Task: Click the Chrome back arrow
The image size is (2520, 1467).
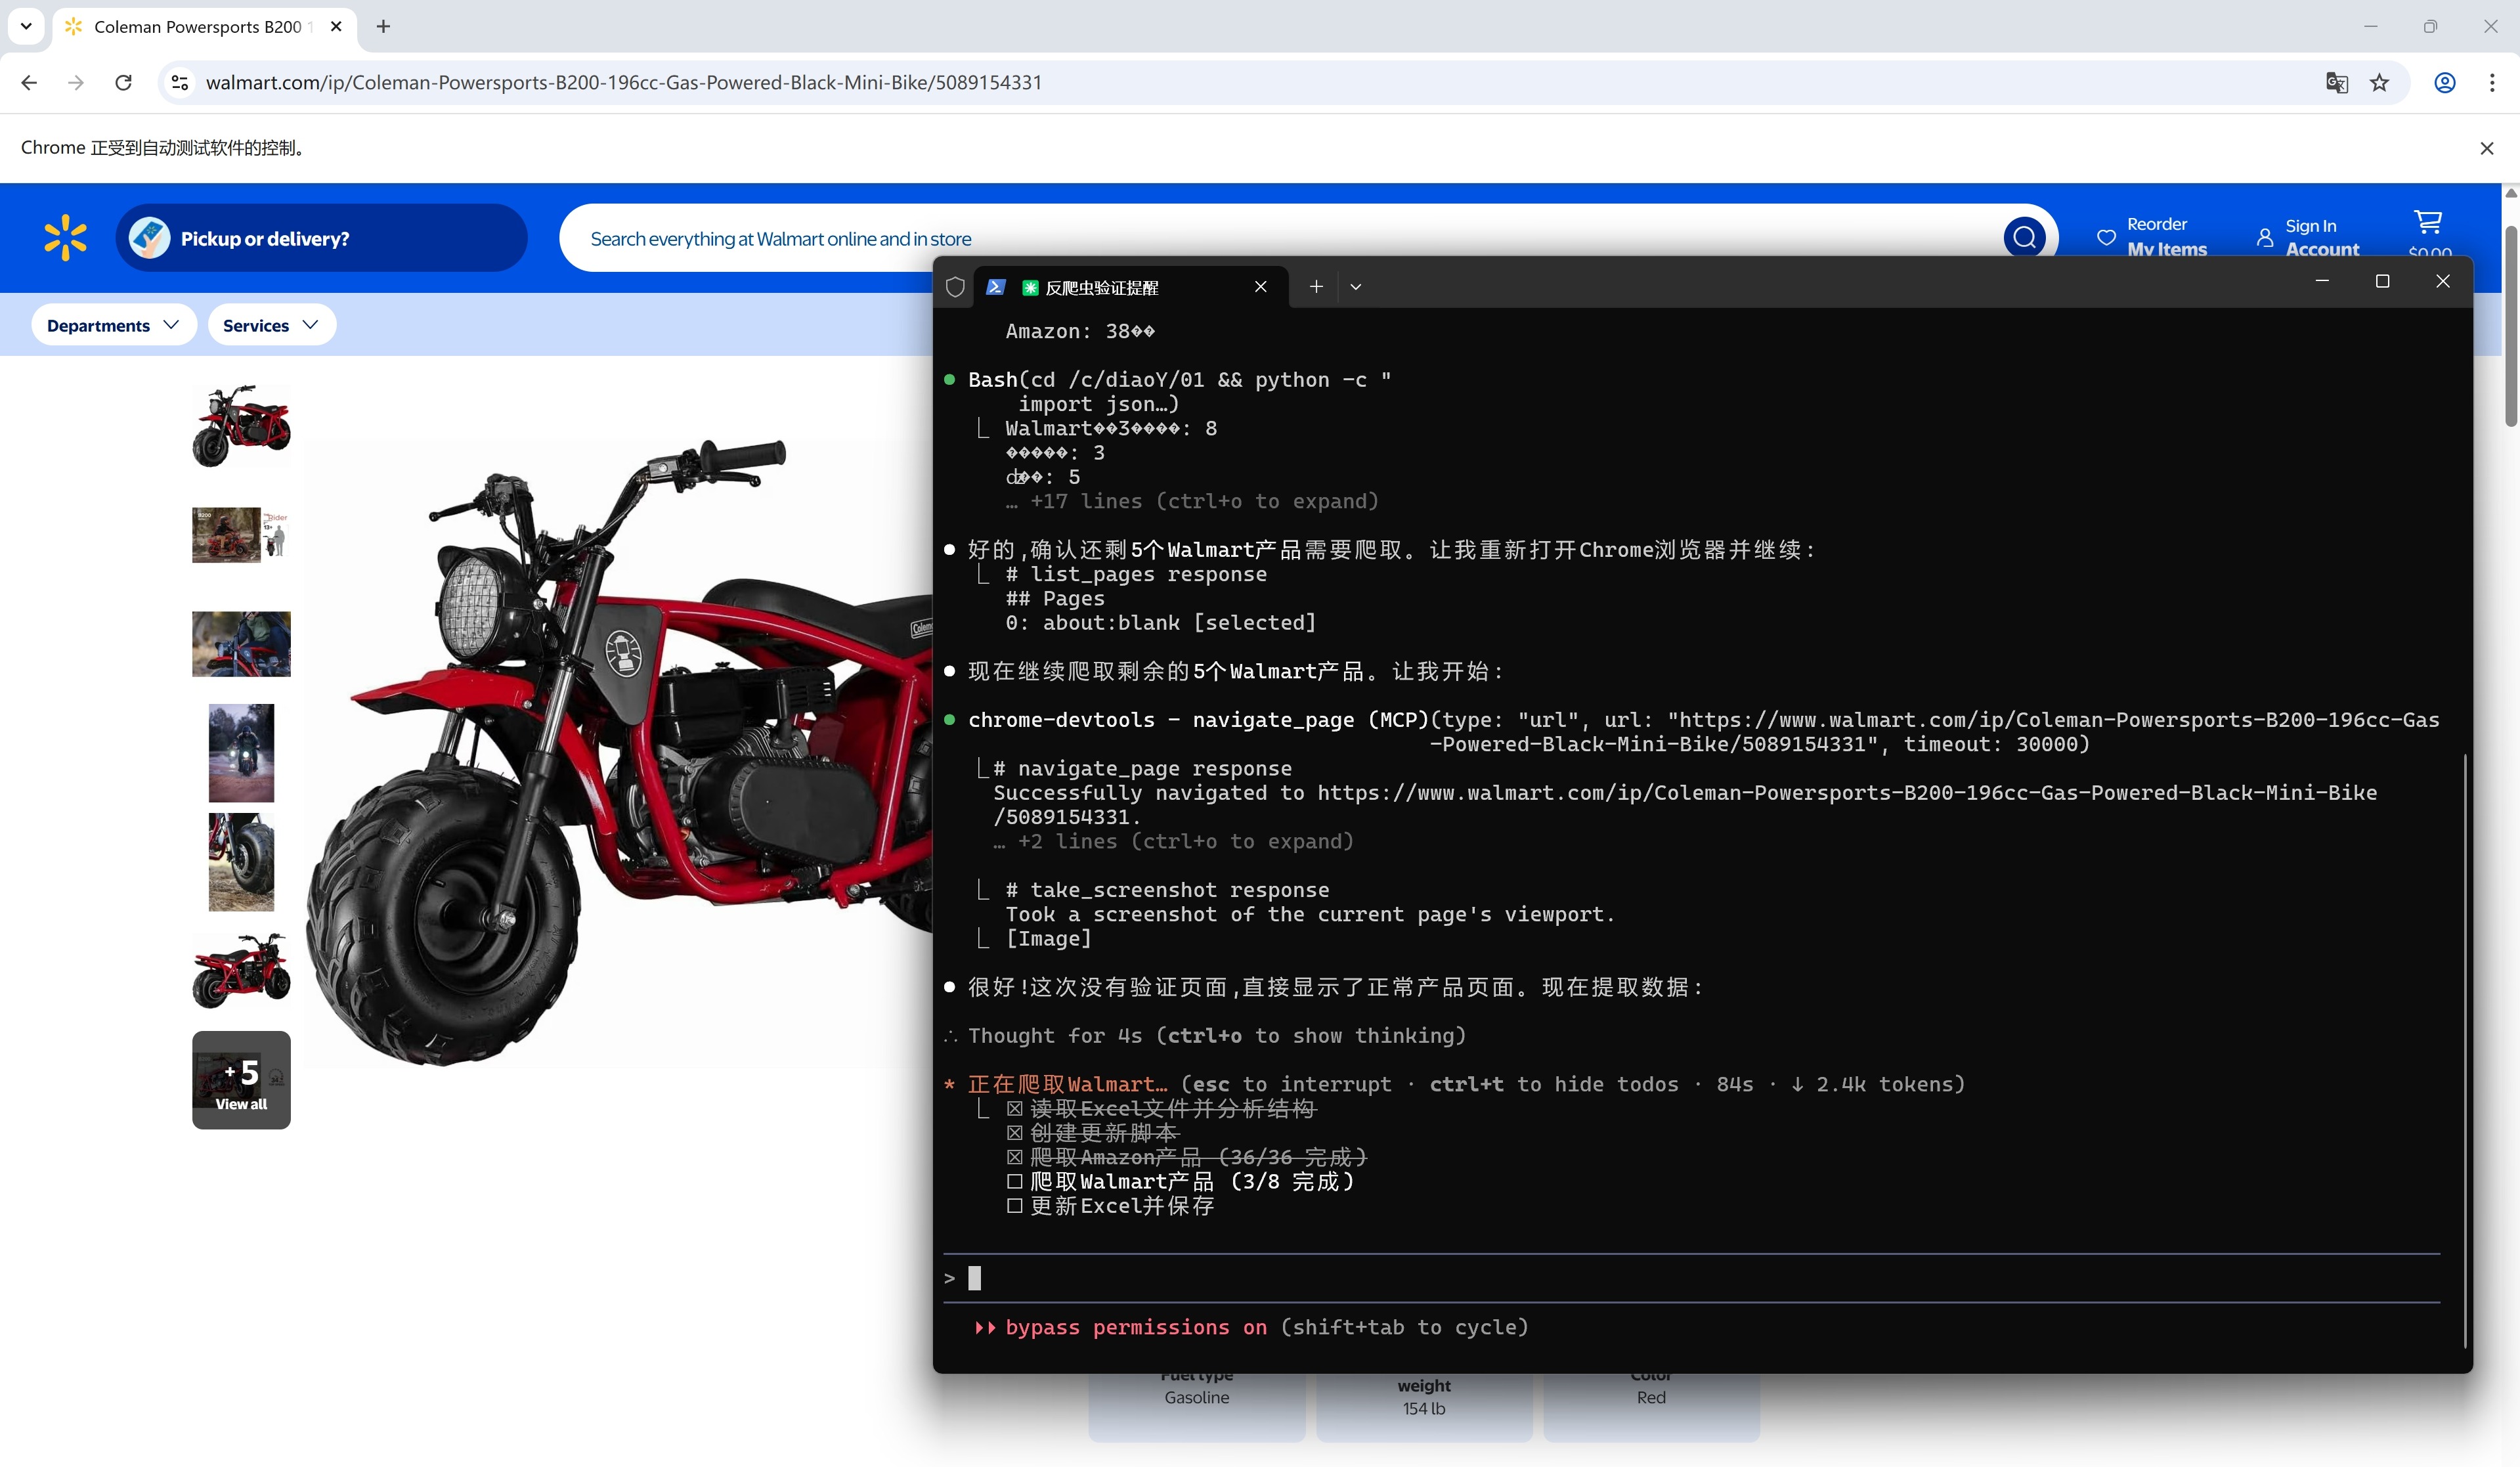Action: (x=29, y=83)
